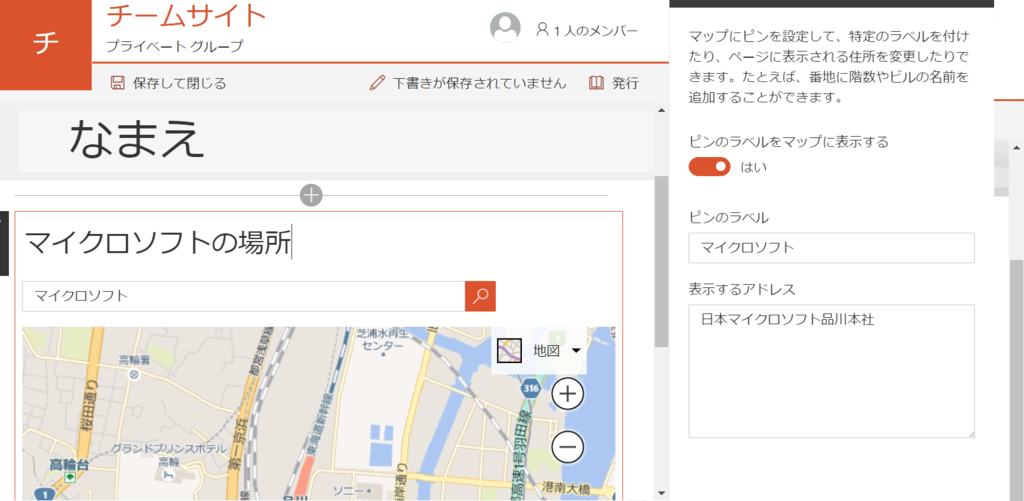Click the page scrollbar down arrow

[662, 493]
